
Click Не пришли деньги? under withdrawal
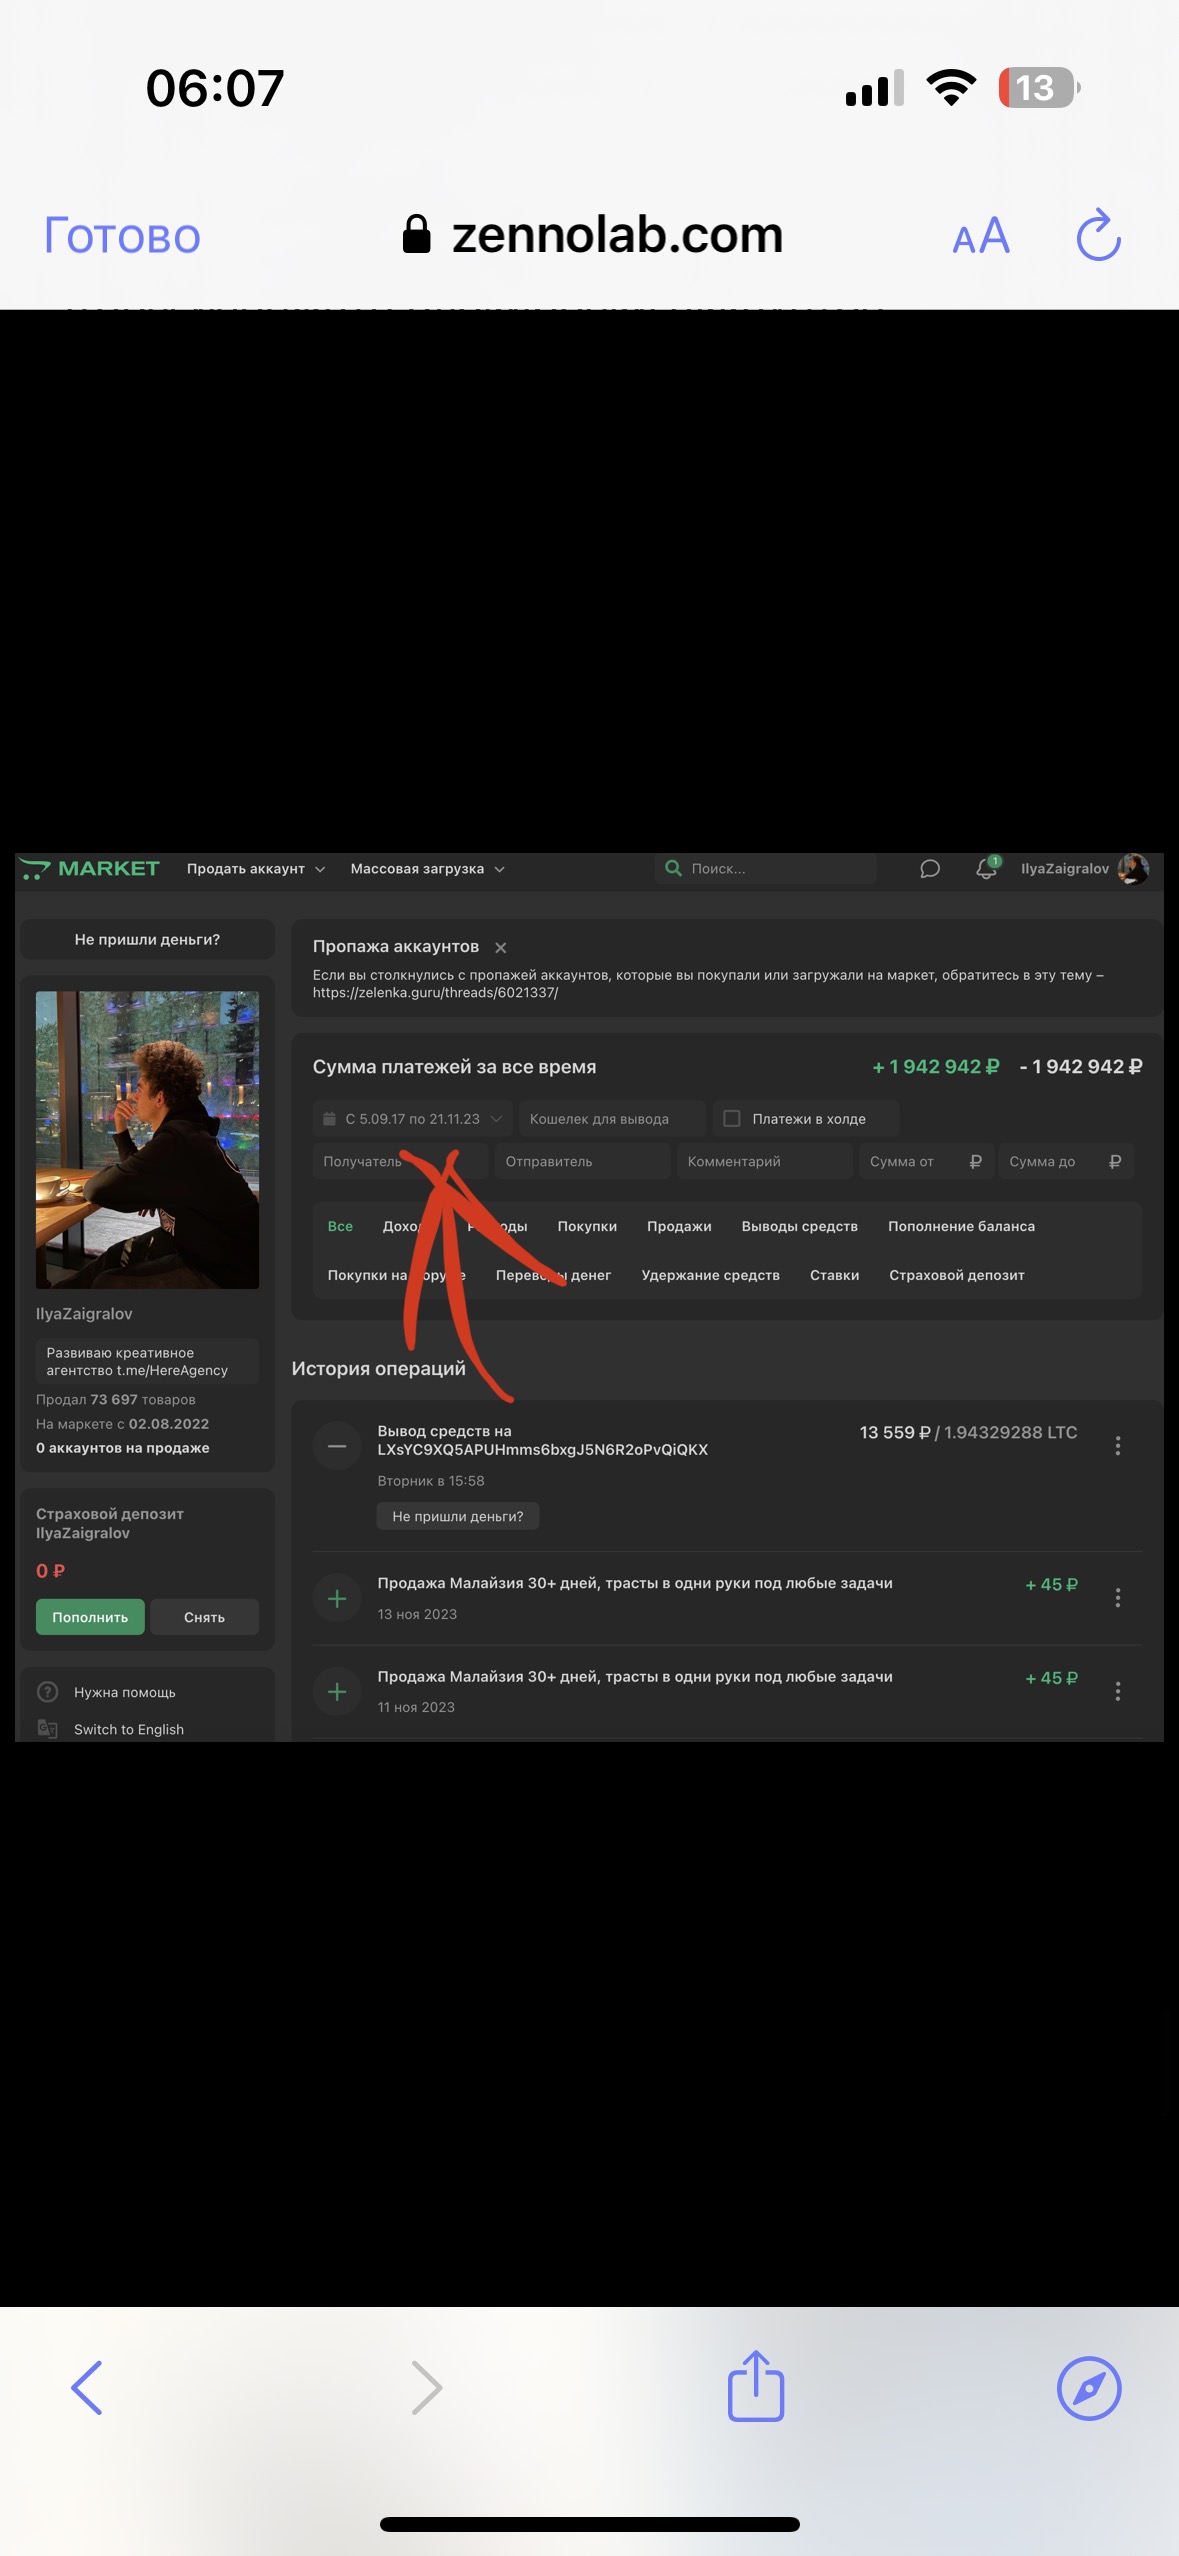coord(458,1516)
